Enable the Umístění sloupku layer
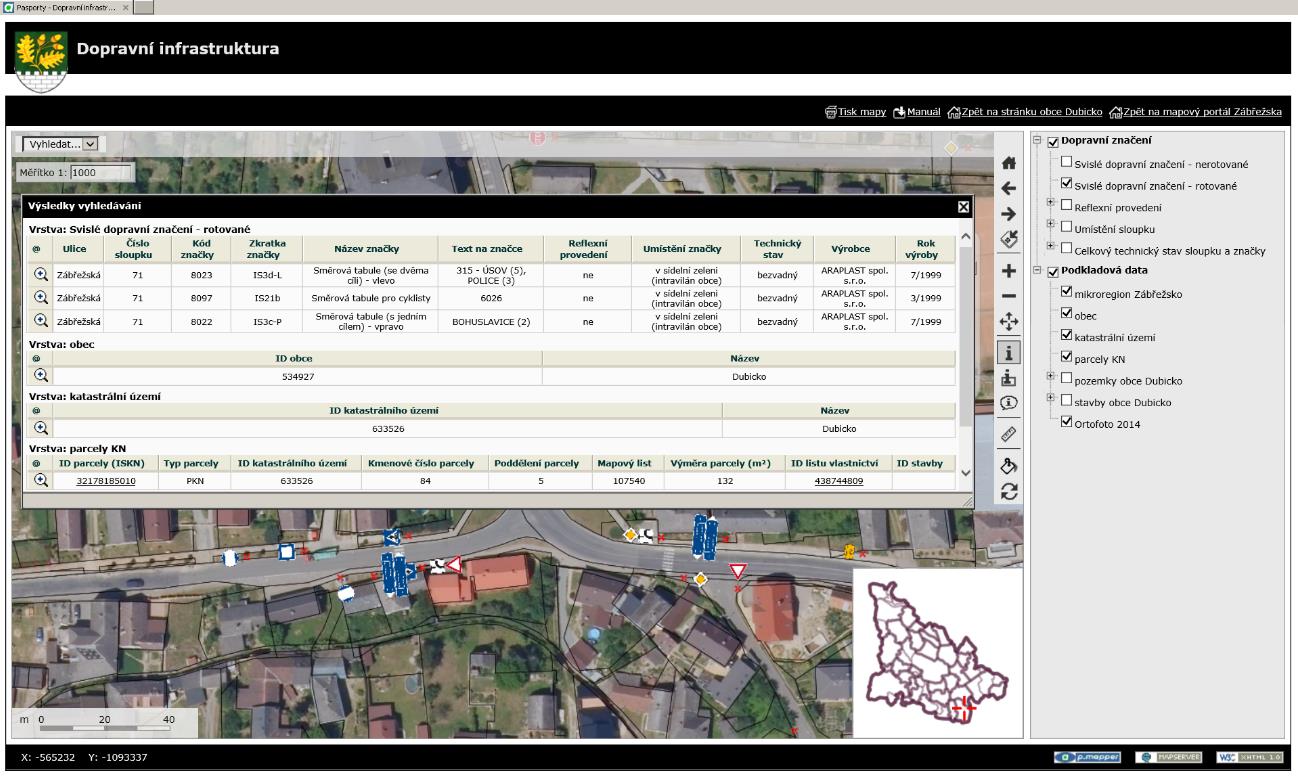The image size is (1298, 779). pos(1066,228)
